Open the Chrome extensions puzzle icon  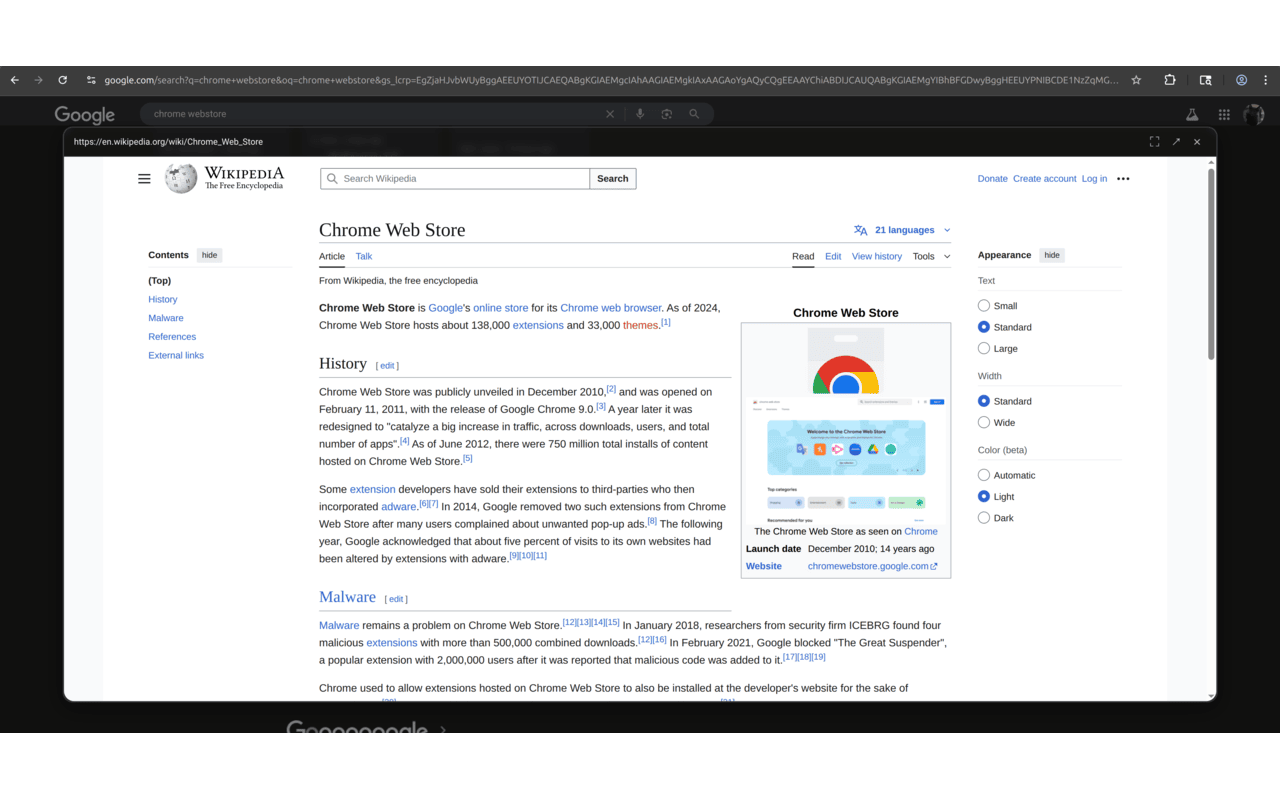[x=1170, y=80]
